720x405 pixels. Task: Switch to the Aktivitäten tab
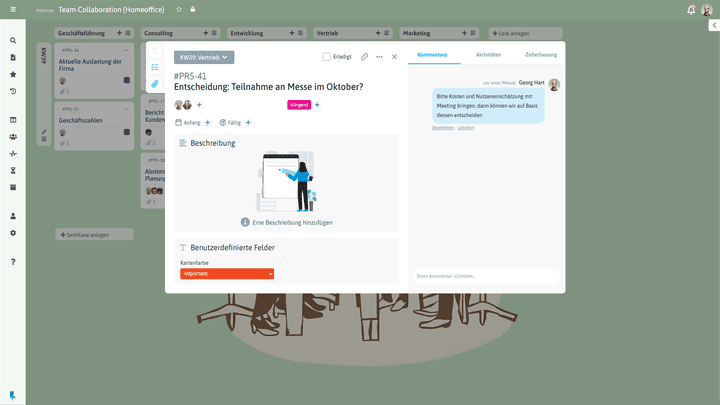[x=489, y=54]
